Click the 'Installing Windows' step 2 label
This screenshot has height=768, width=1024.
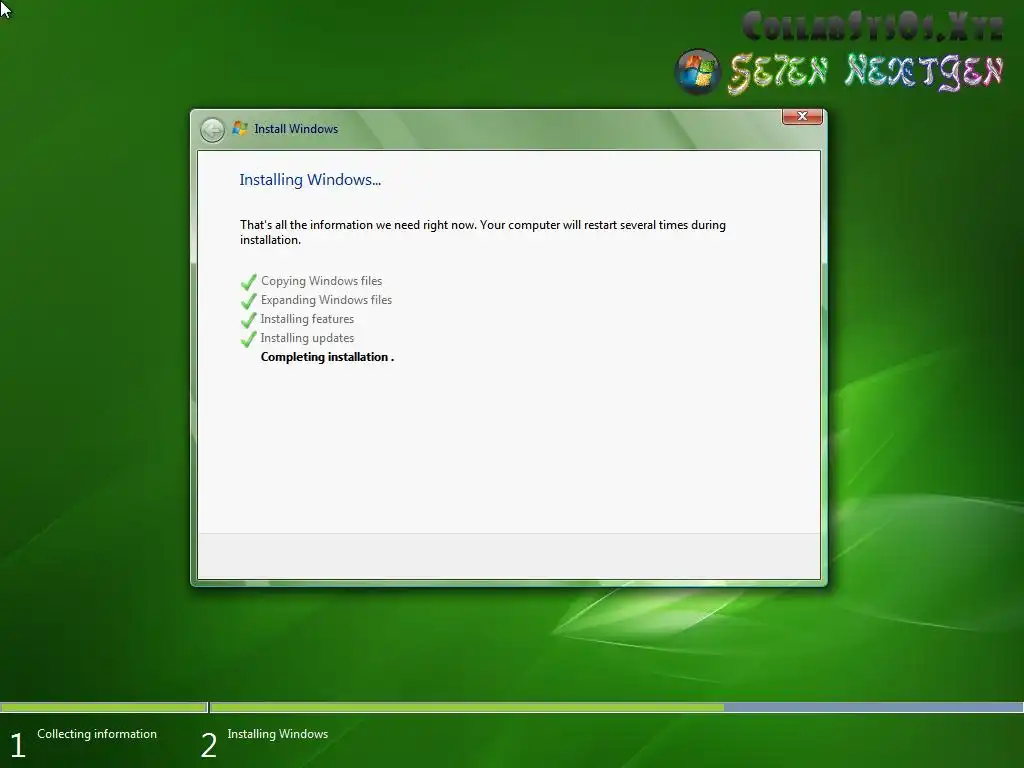point(278,734)
